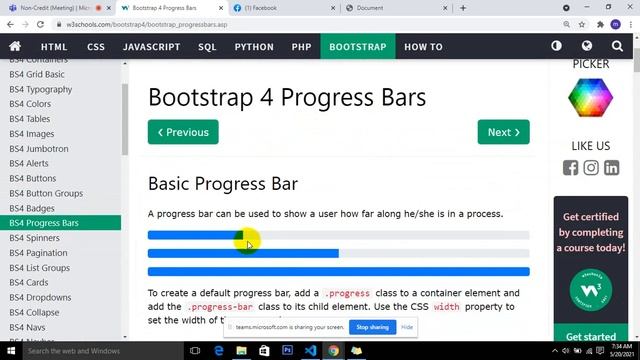640x360 pixels.
Task: Open Photoshop from taskbar
Action: click(287, 351)
